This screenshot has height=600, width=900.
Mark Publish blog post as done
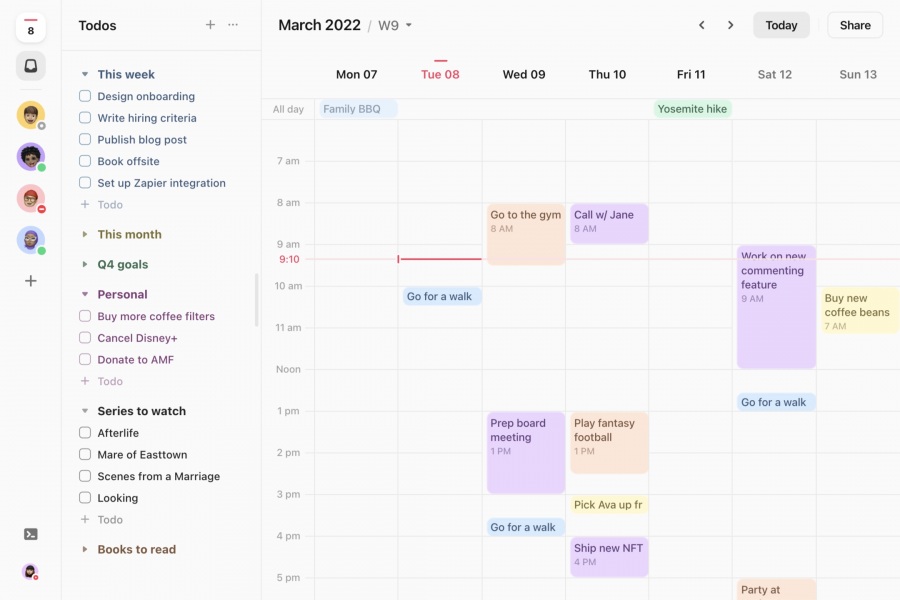(x=84, y=139)
